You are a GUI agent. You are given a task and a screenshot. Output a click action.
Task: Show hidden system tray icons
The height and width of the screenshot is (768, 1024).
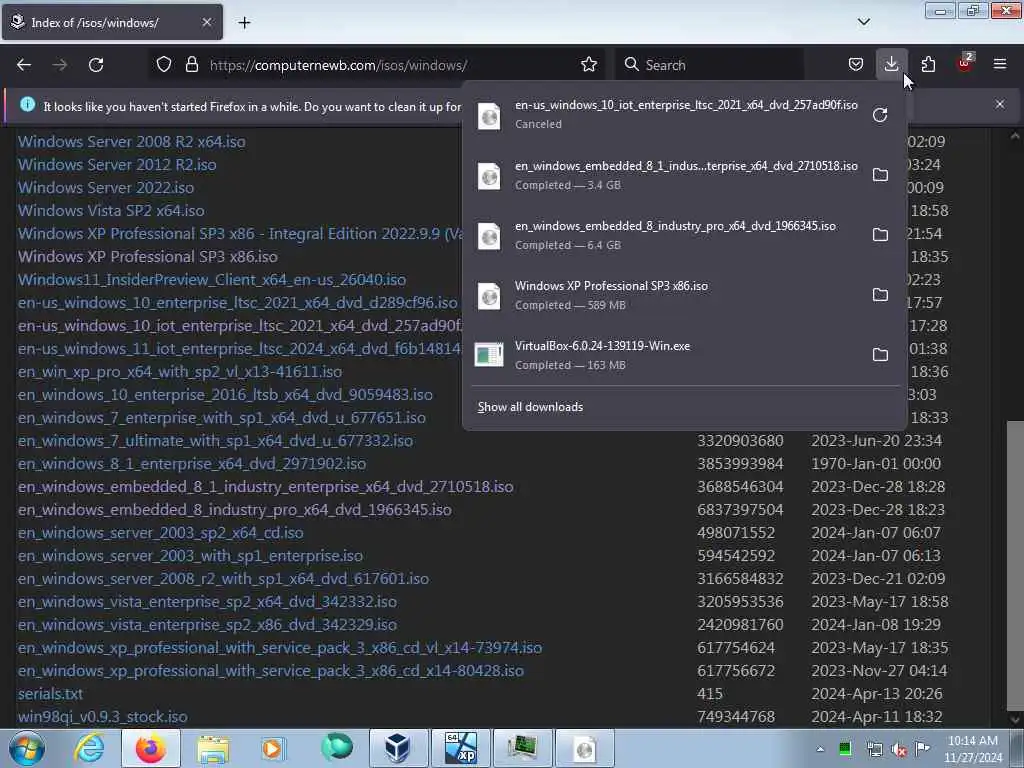(x=820, y=749)
